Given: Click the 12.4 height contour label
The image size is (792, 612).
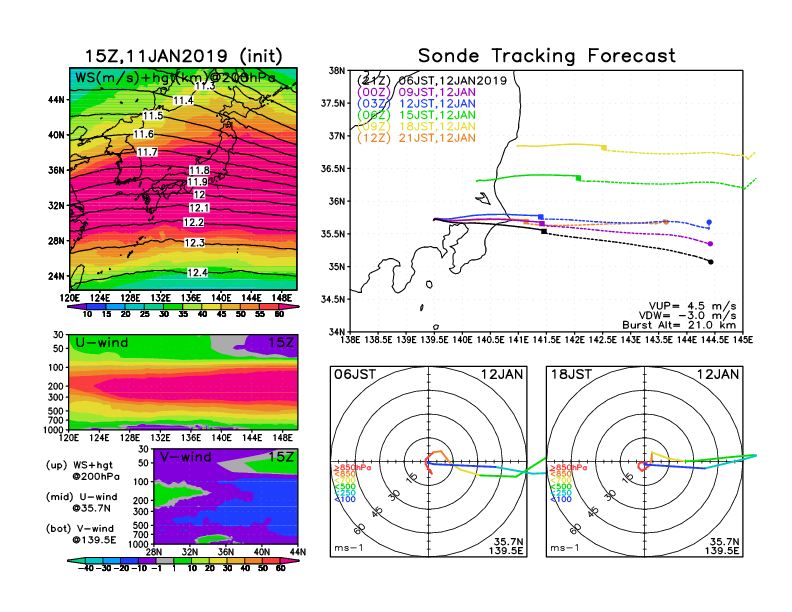Looking at the screenshot, I should [x=197, y=273].
